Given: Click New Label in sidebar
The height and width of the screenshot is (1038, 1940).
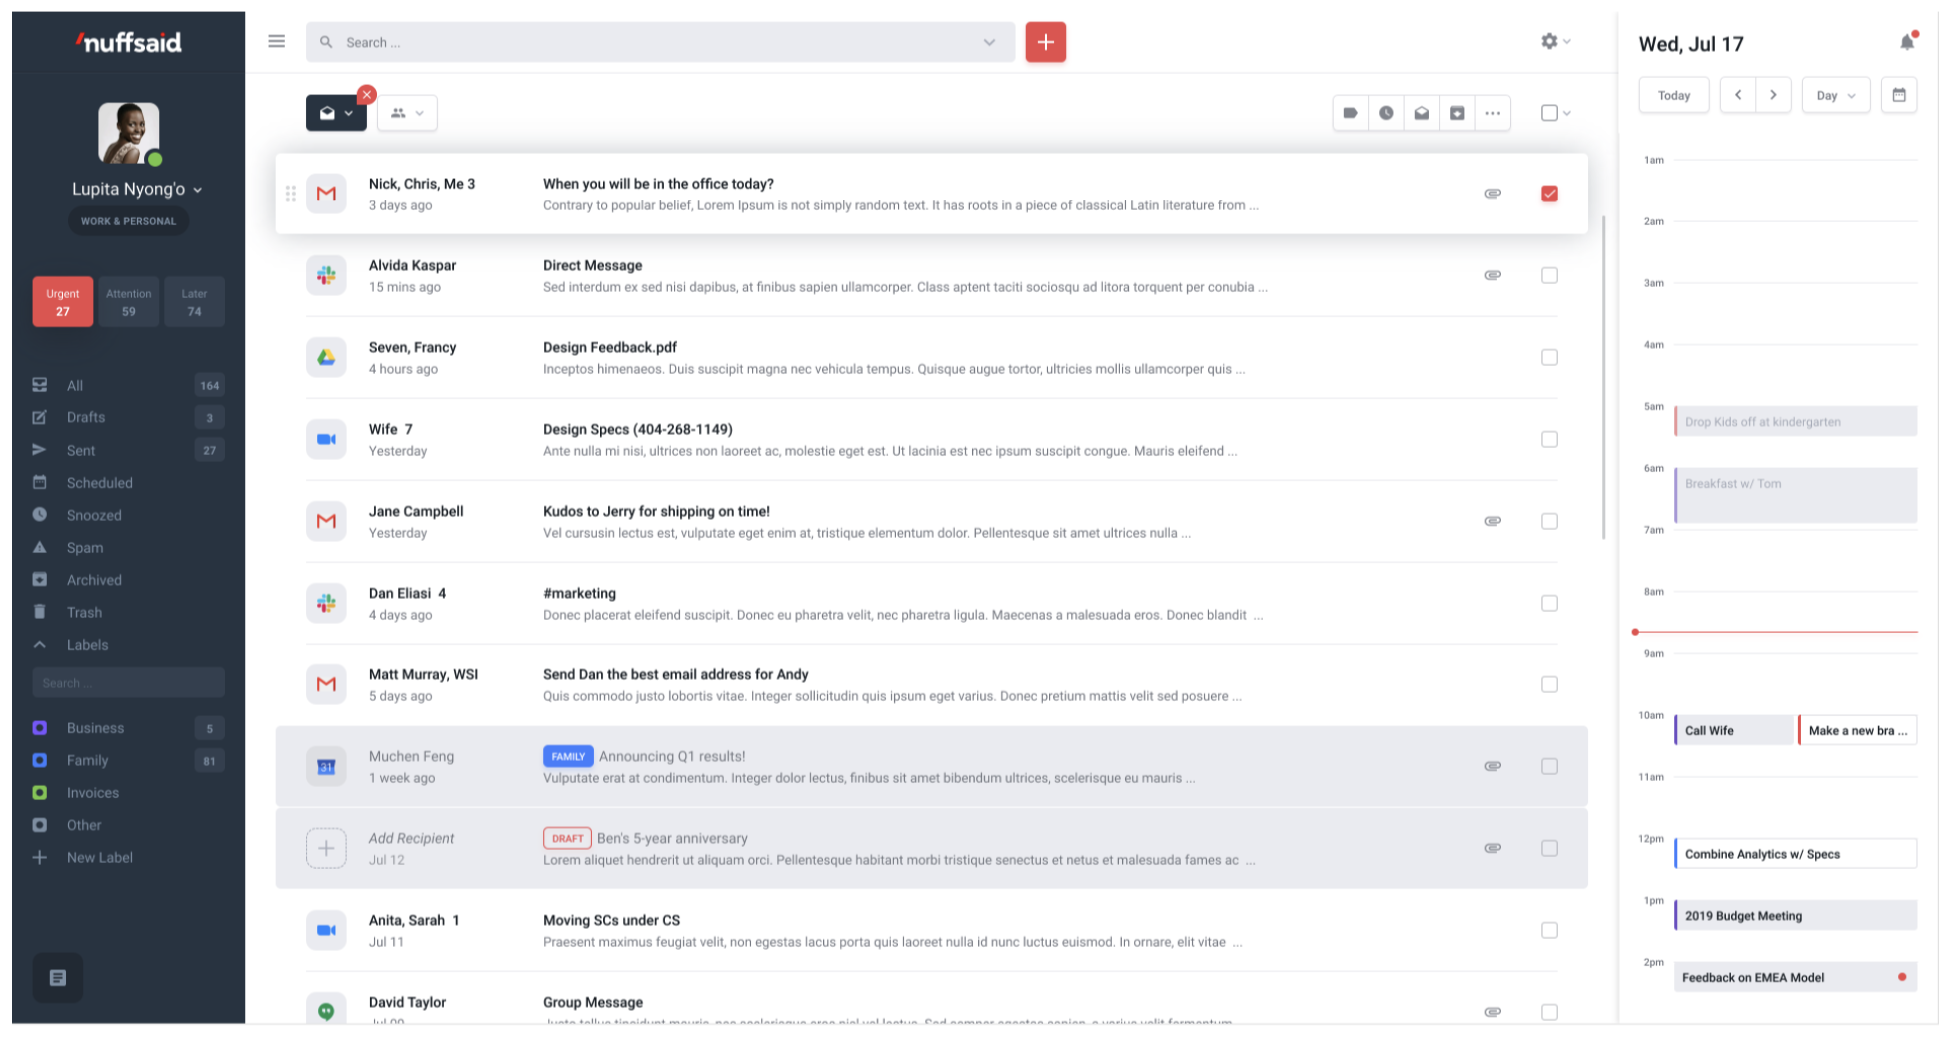Looking at the screenshot, I should click(x=99, y=857).
